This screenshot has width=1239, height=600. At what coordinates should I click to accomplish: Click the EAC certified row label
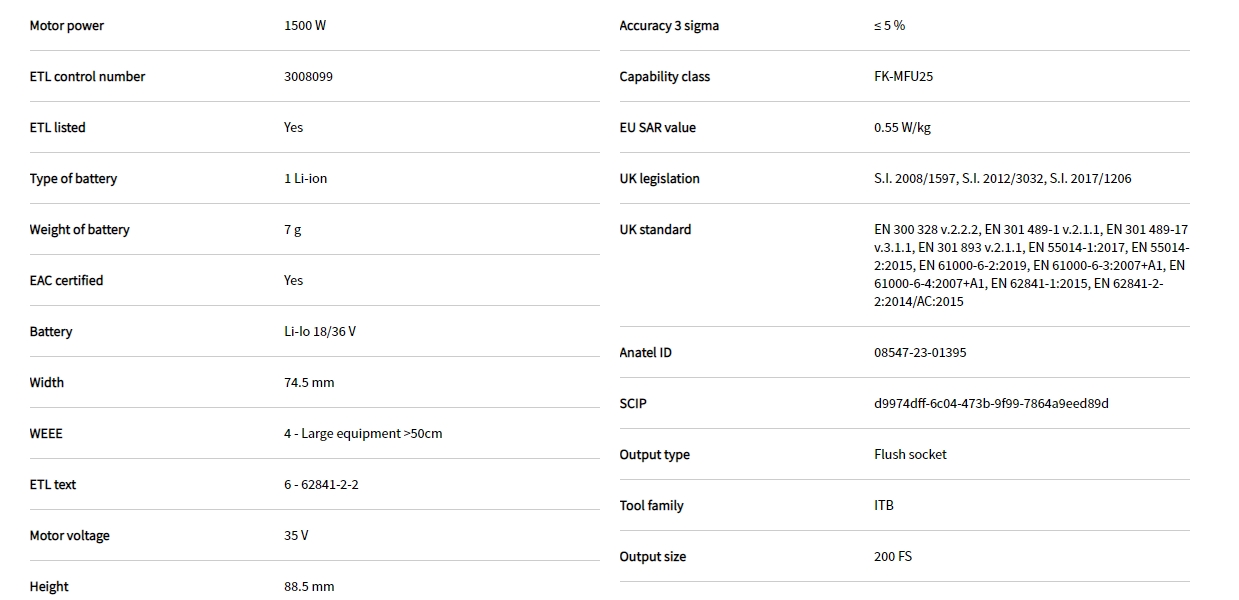coord(66,281)
